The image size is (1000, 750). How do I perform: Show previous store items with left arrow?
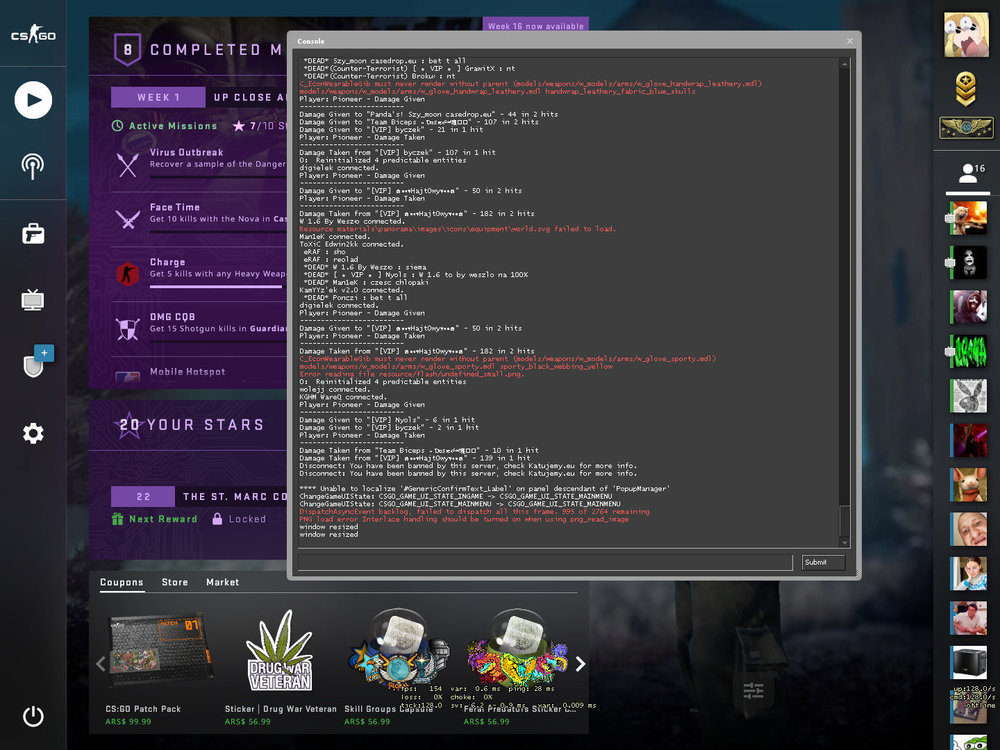point(100,664)
